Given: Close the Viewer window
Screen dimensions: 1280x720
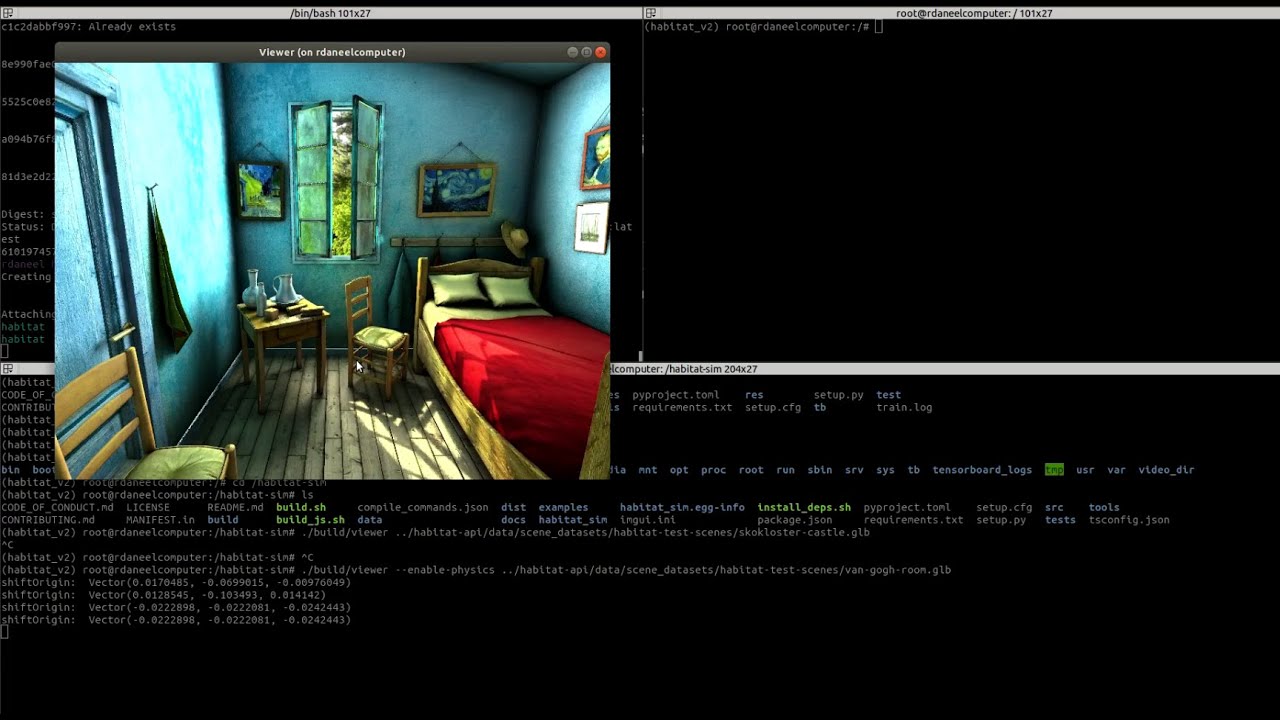Looking at the screenshot, I should point(601,52).
